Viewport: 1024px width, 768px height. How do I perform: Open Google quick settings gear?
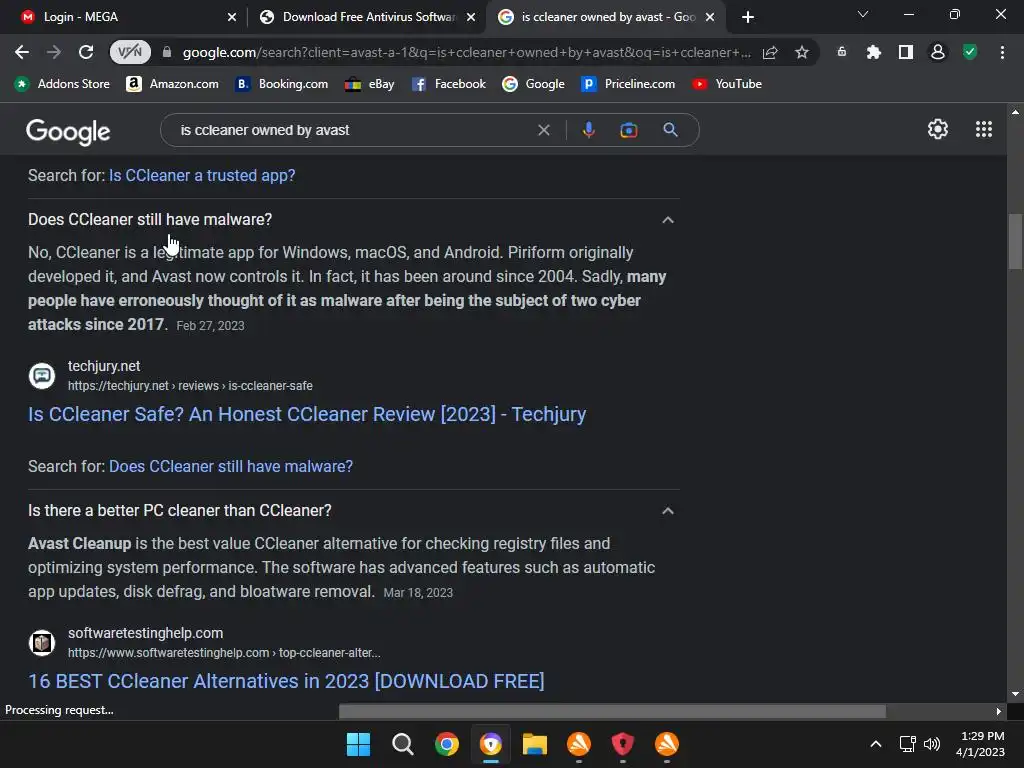[938, 129]
